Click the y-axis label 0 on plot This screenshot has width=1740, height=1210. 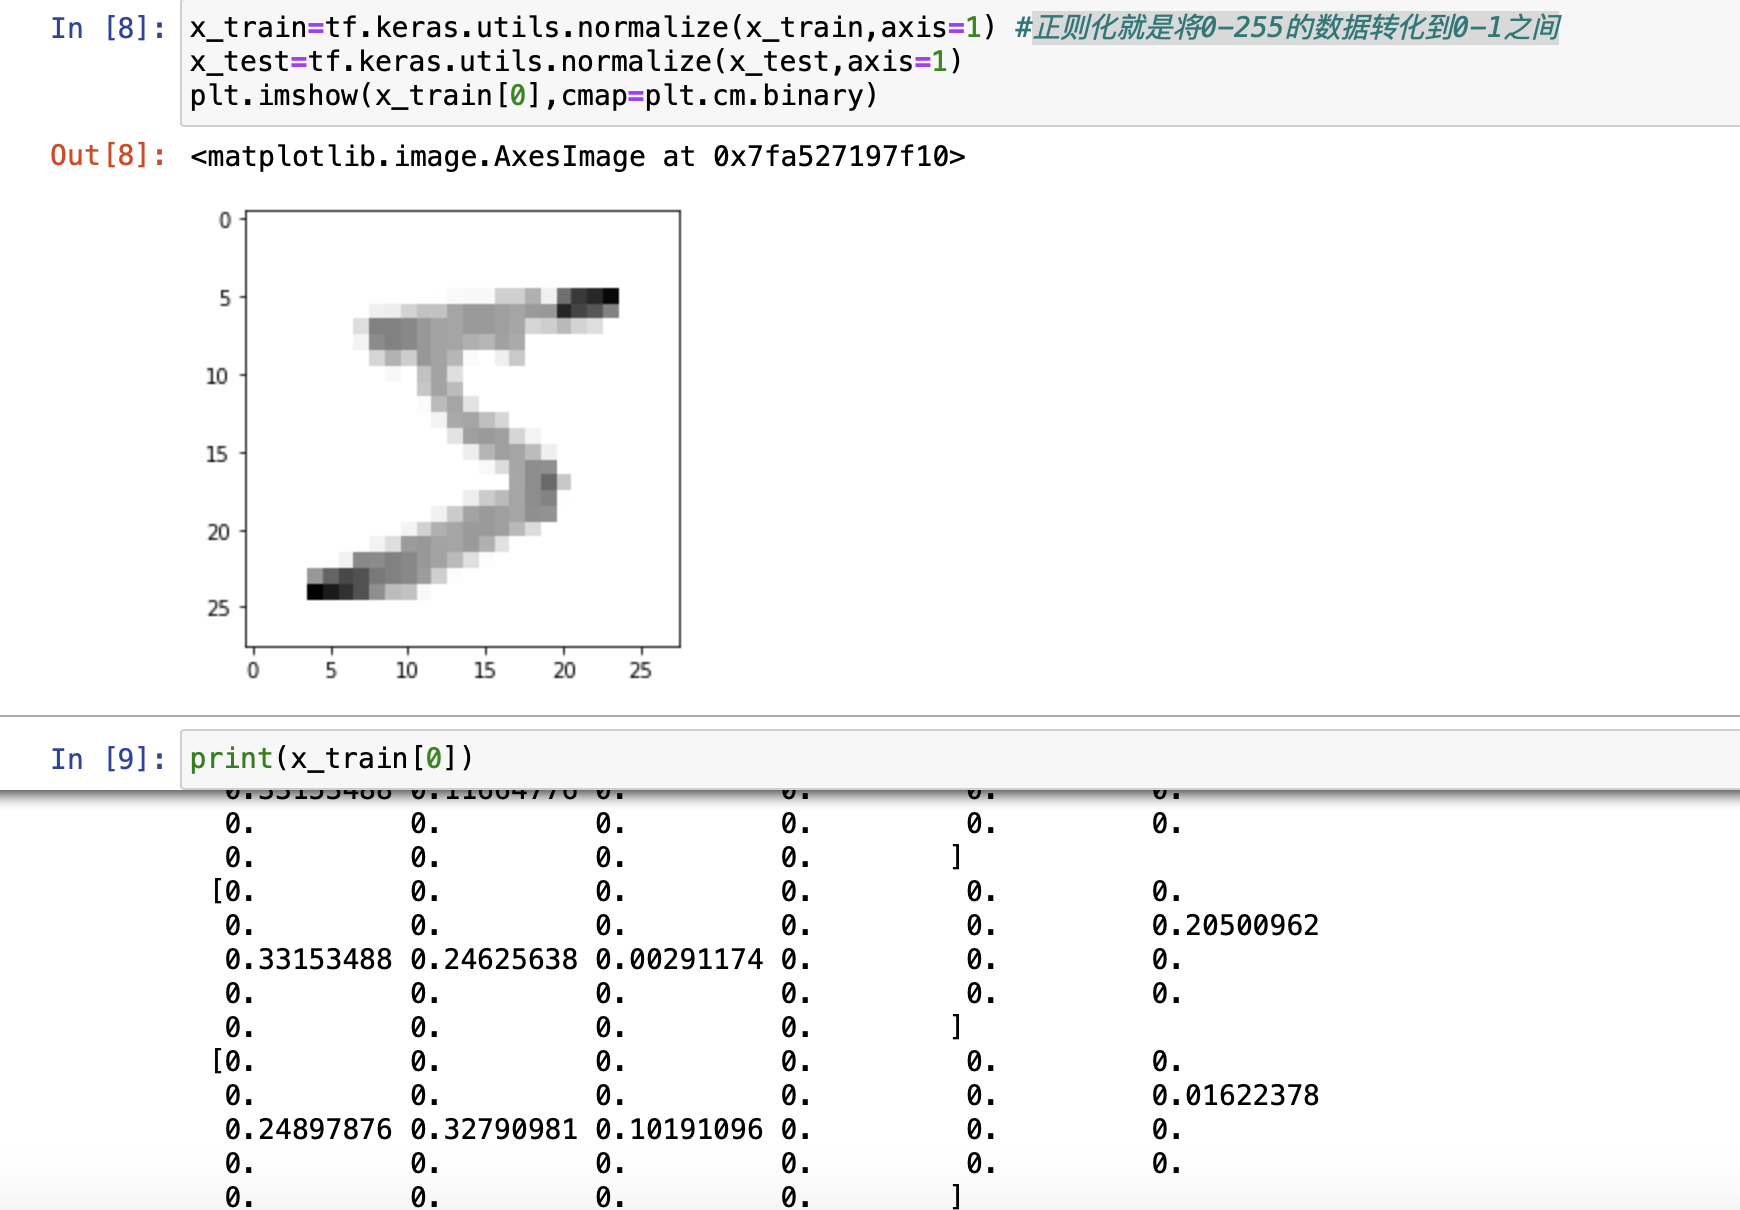click(224, 218)
